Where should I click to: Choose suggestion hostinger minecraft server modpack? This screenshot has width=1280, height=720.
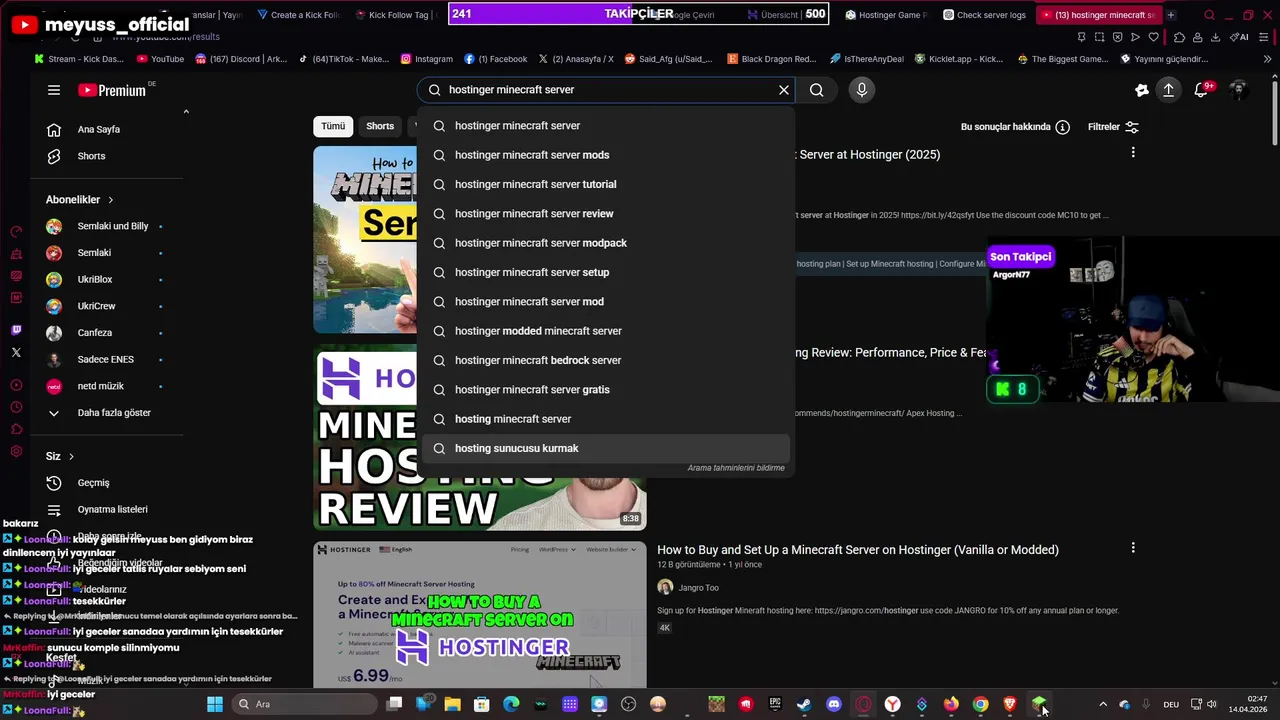pos(606,243)
